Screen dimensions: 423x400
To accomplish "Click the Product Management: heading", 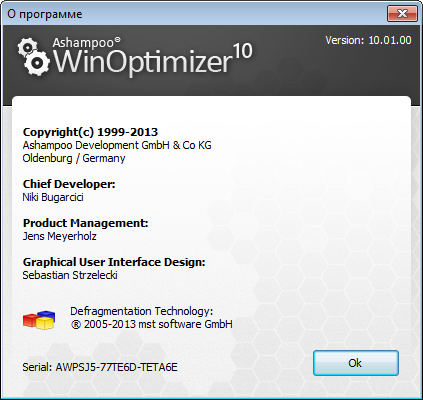I will [85, 223].
